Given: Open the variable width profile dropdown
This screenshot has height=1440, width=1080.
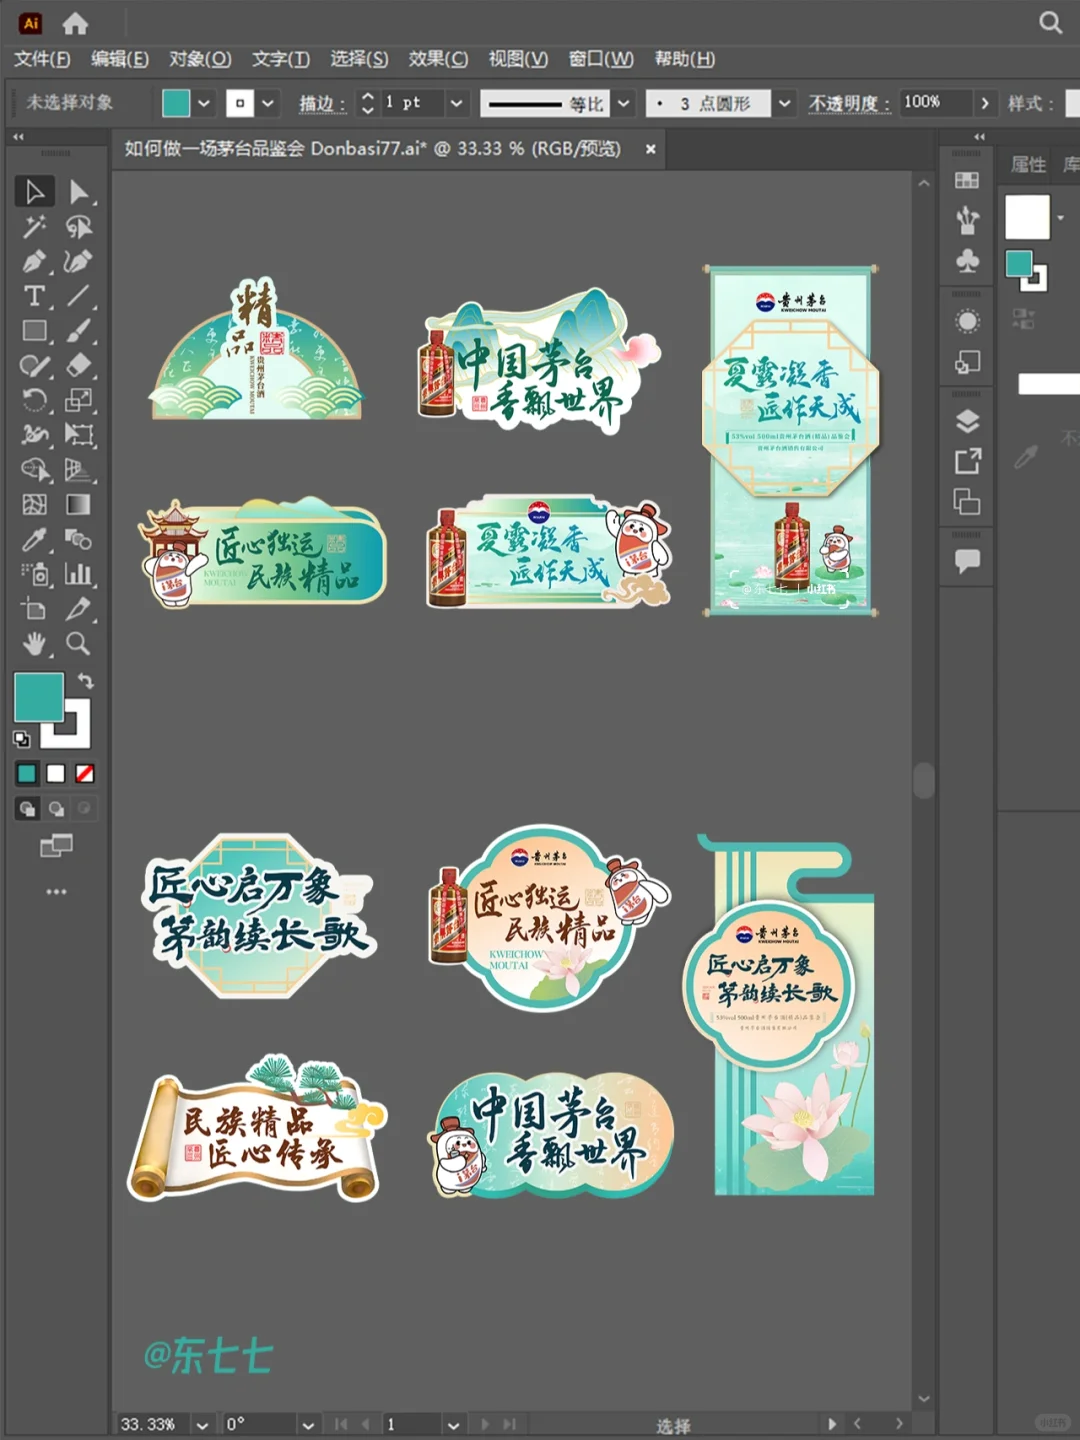Looking at the screenshot, I should (624, 103).
